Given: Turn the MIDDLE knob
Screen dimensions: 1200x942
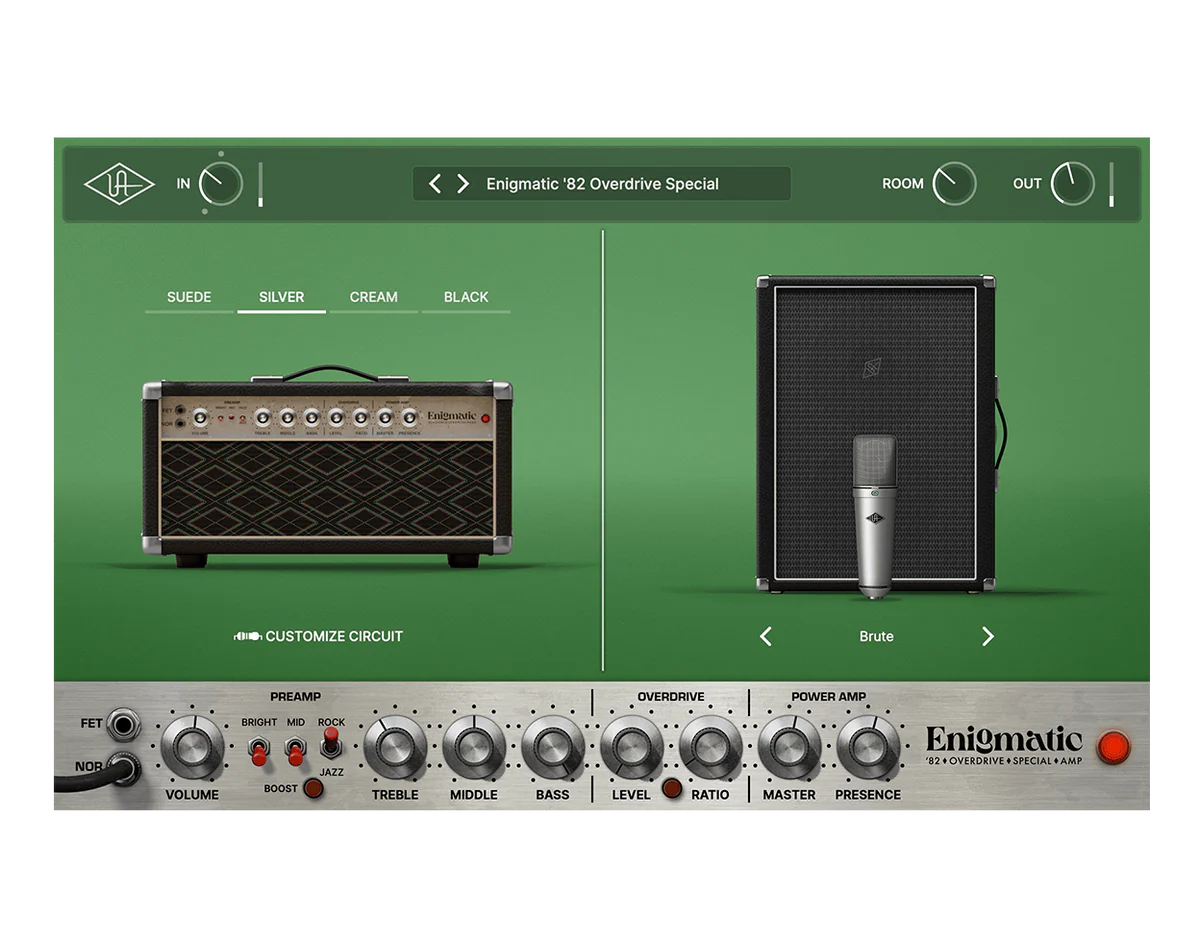Looking at the screenshot, I should click(474, 748).
